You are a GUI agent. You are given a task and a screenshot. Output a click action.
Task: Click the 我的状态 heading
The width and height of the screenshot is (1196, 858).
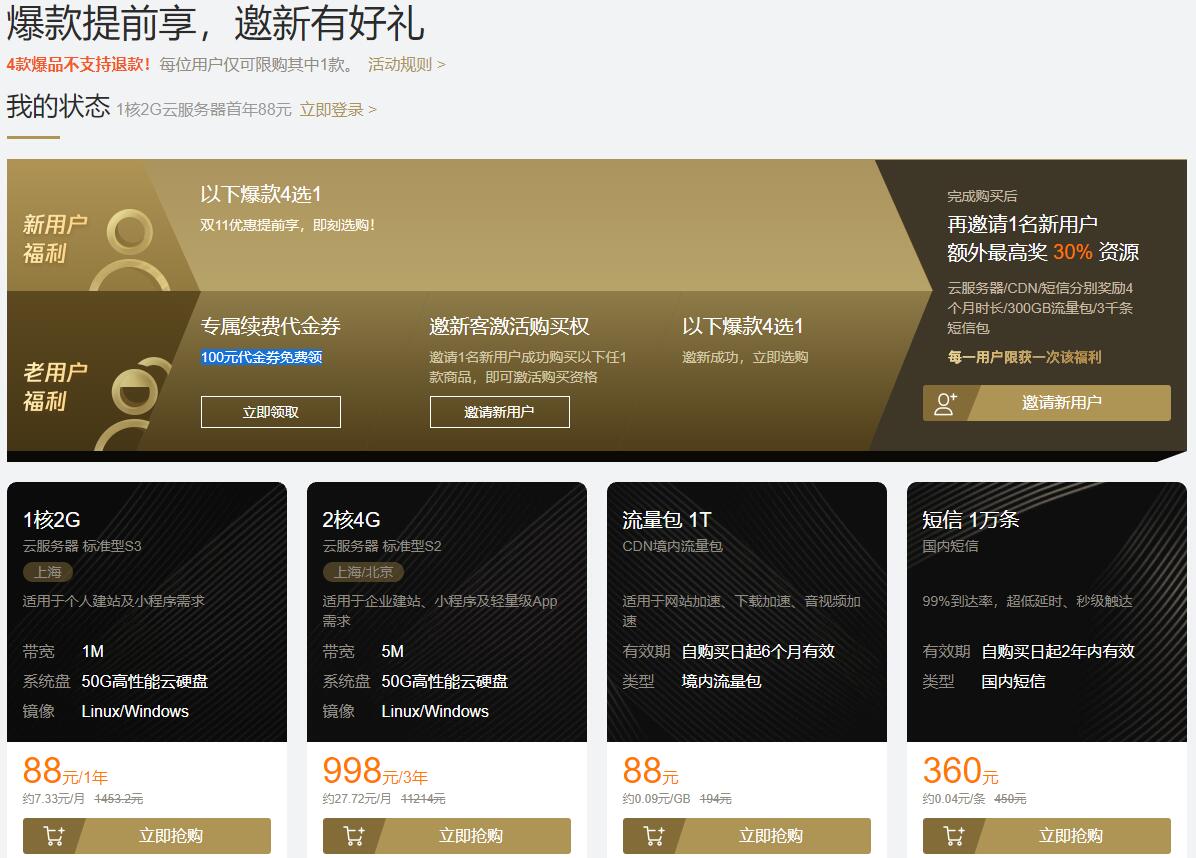(x=59, y=106)
